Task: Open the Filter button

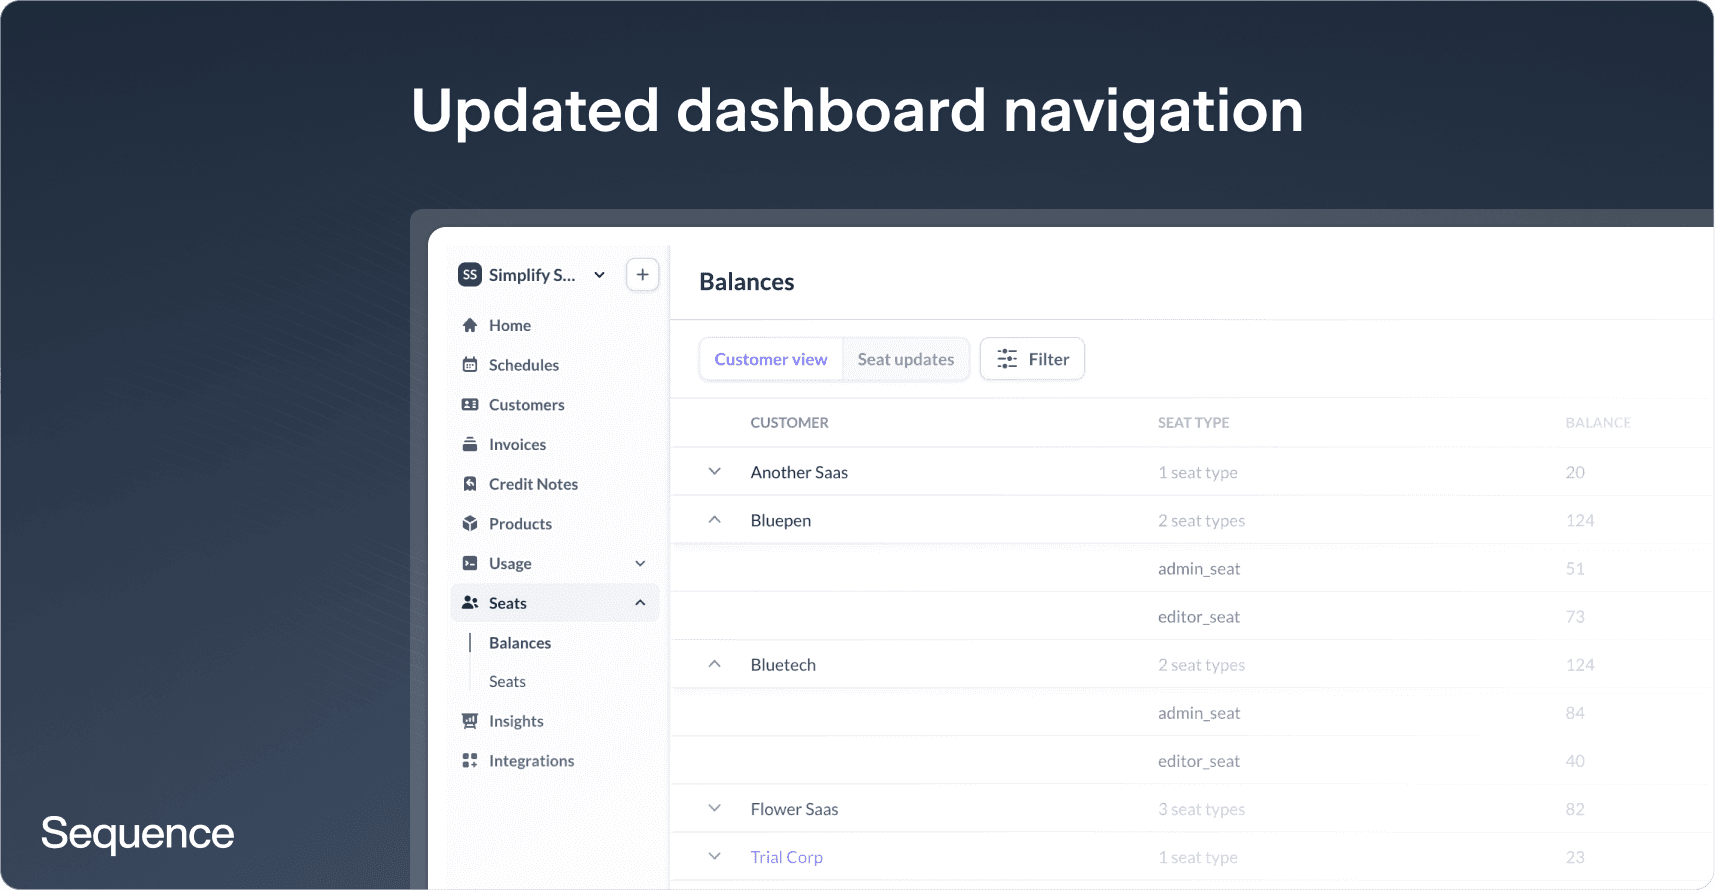Action: tap(1032, 359)
